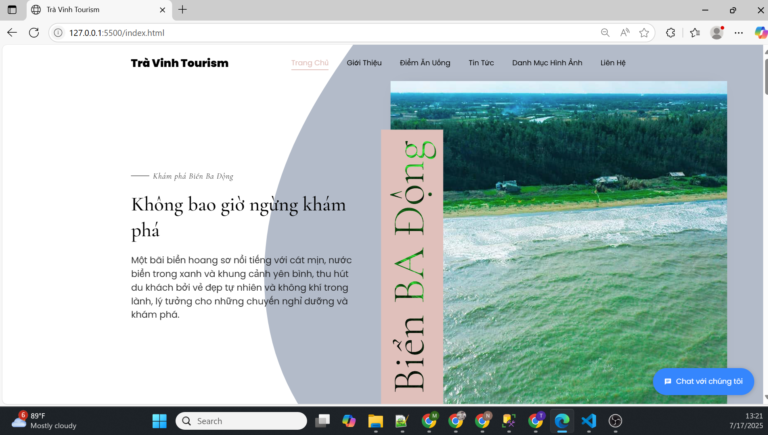Select the Trà Vinh Tourism browser tab

(99, 10)
